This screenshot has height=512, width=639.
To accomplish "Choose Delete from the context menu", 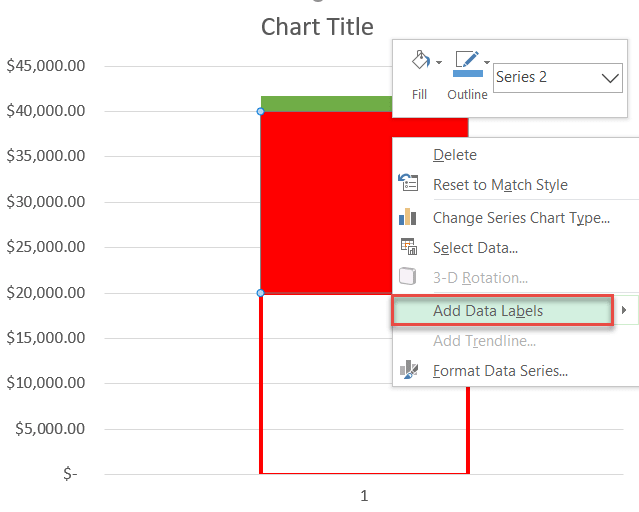I will (x=455, y=155).
